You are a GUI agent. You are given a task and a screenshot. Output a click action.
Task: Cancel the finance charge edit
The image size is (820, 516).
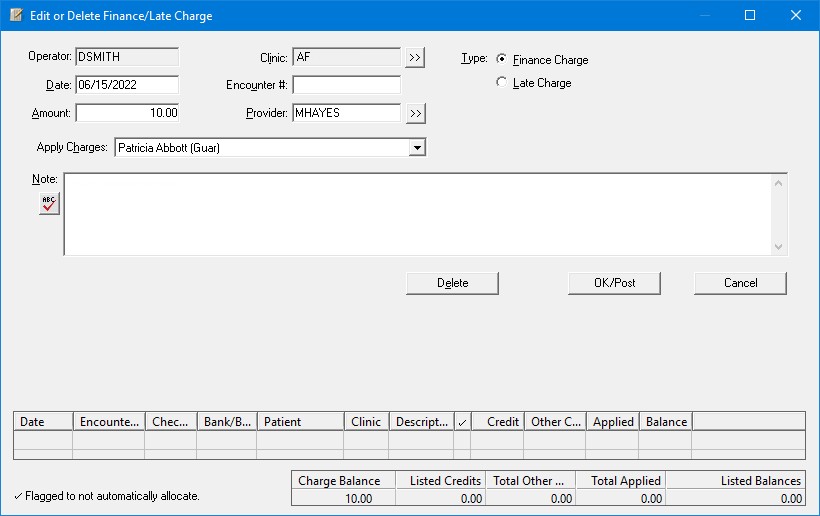740,283
